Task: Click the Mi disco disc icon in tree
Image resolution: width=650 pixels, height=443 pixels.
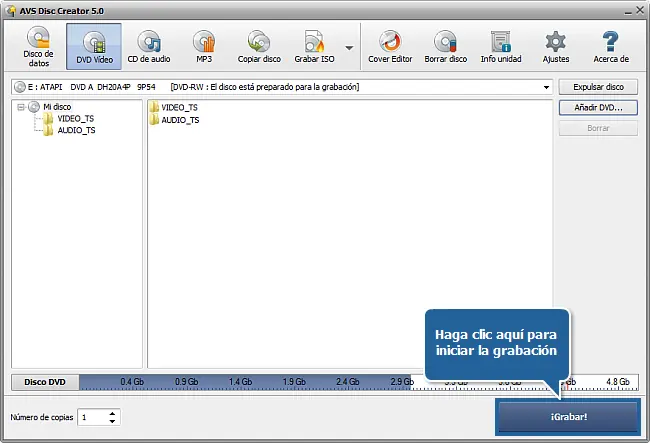Action: [x=34, y=107]
